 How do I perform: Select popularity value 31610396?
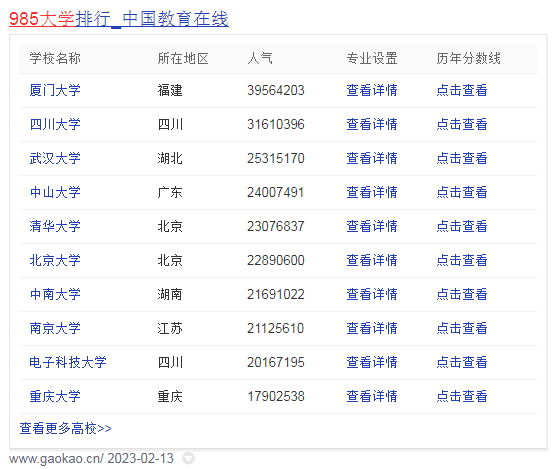(x=276, y=124)
